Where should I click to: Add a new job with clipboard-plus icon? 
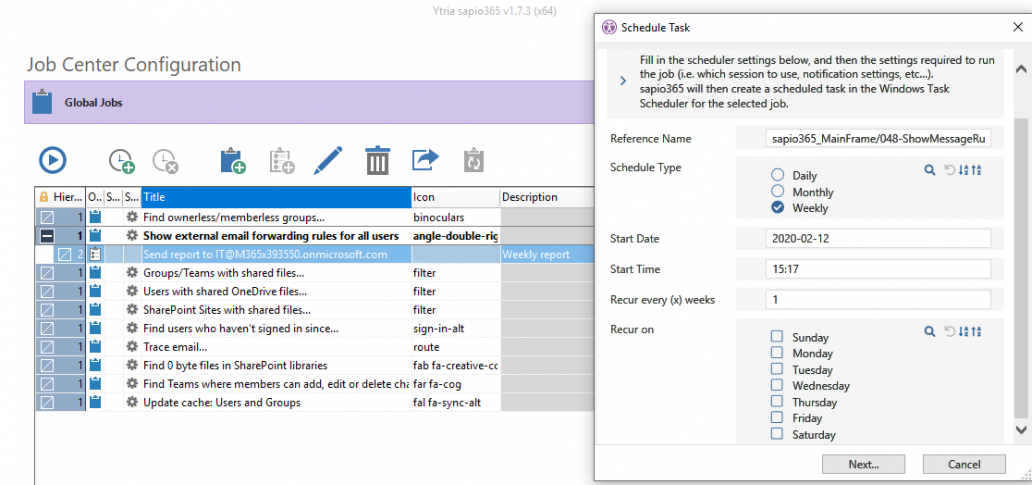pos(233,161)
